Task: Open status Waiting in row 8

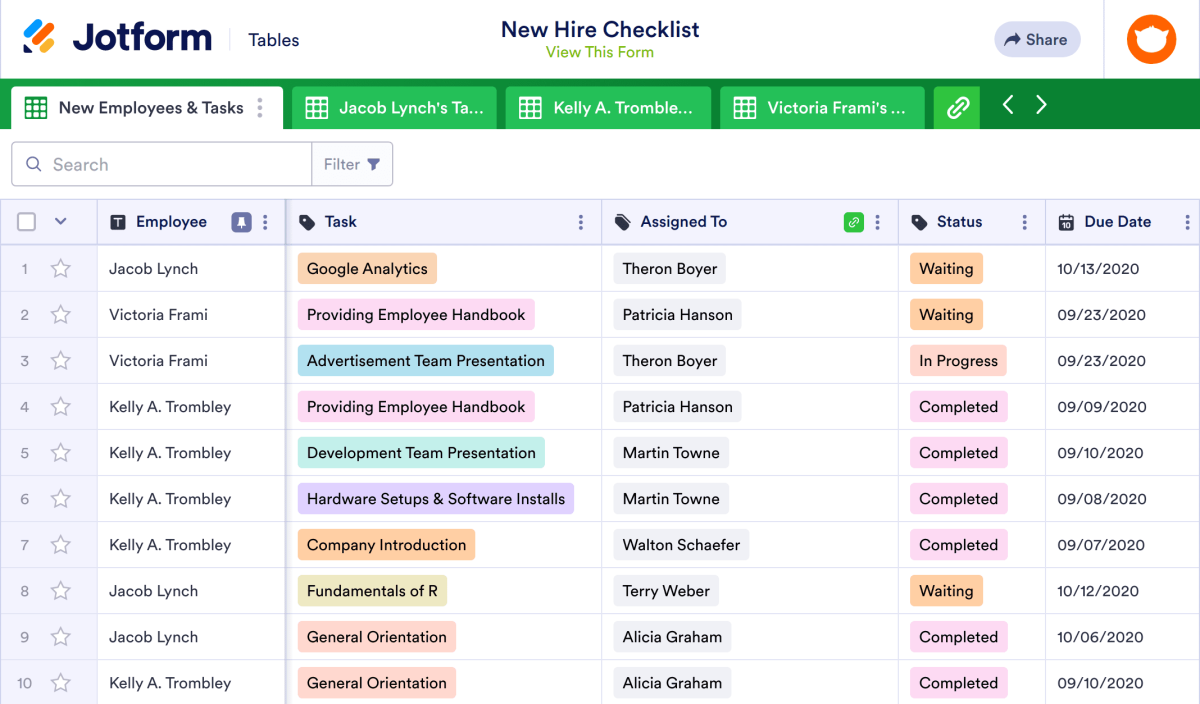Action: pos(946,590)
